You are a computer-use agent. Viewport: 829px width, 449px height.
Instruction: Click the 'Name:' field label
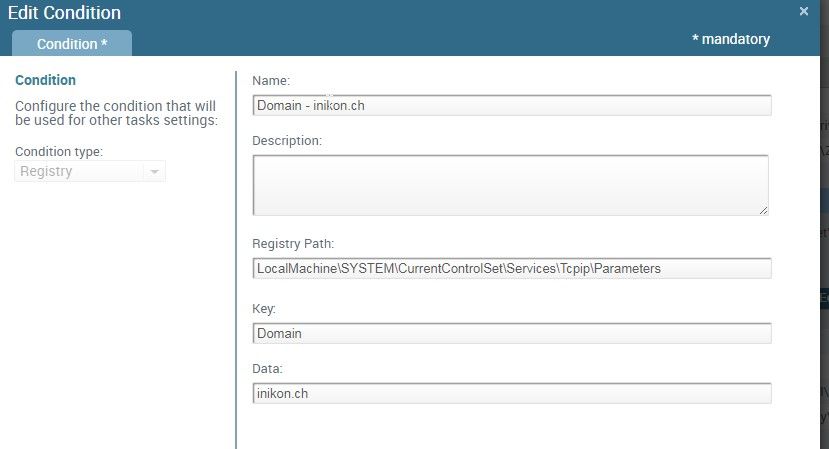(271, 80)
